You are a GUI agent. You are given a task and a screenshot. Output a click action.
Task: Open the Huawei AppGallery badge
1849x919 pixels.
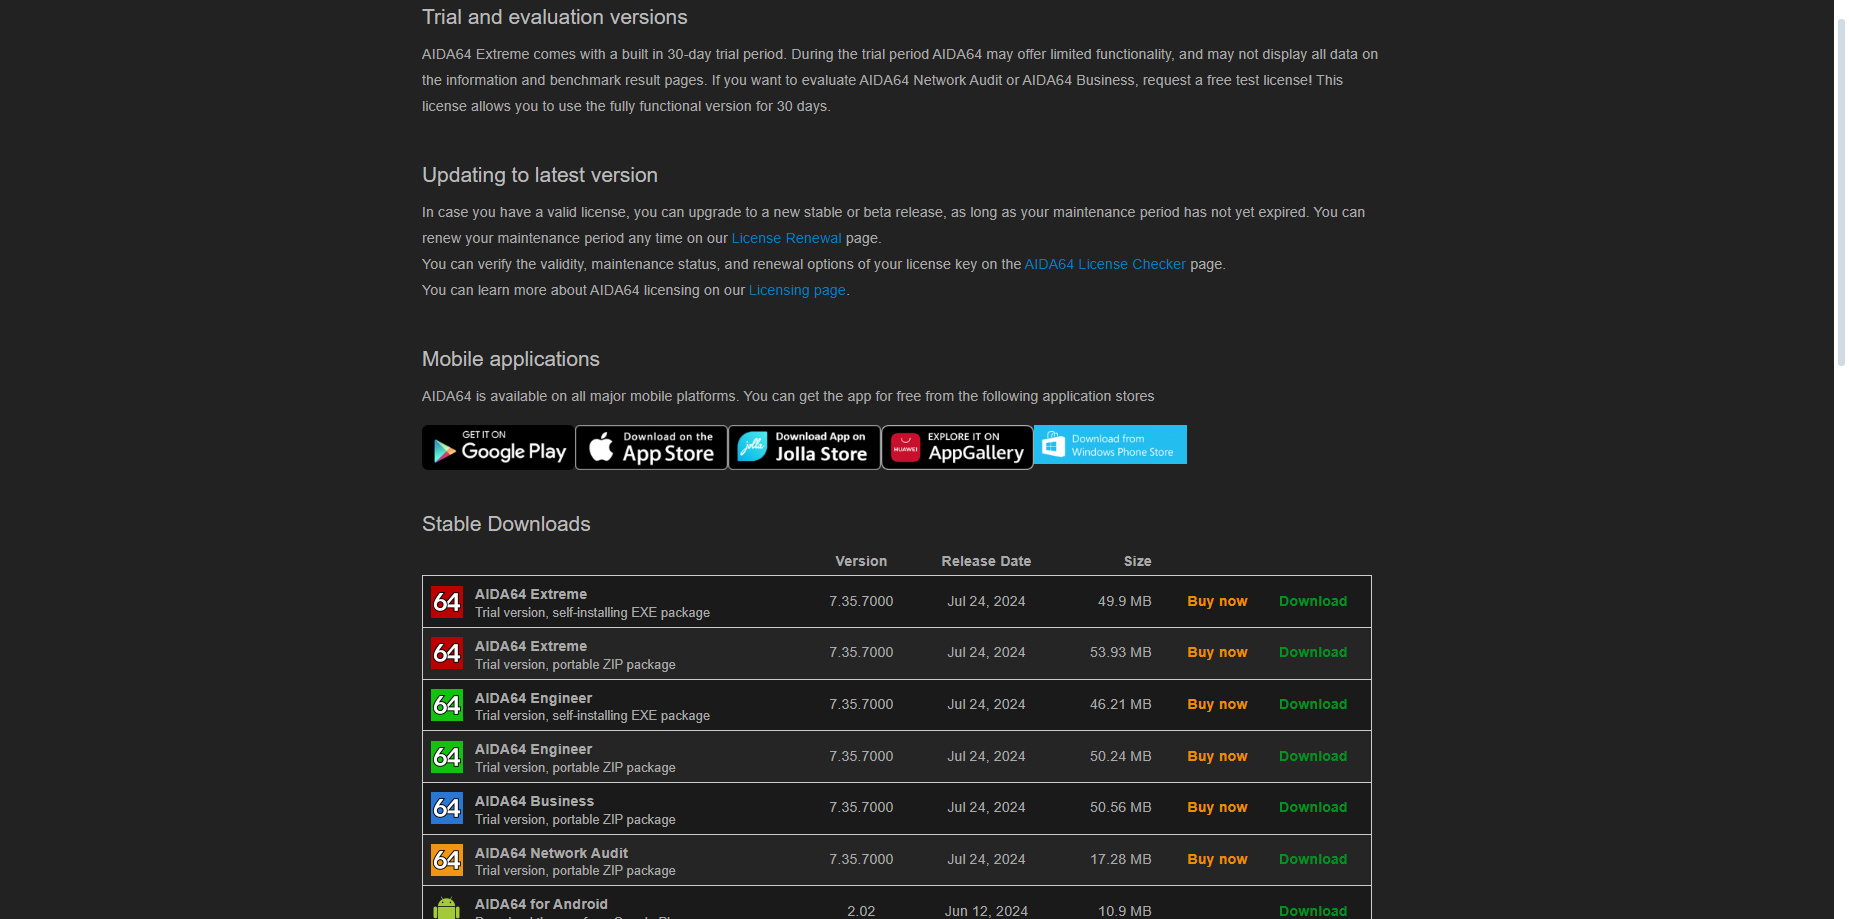click(x=957, y=447)
